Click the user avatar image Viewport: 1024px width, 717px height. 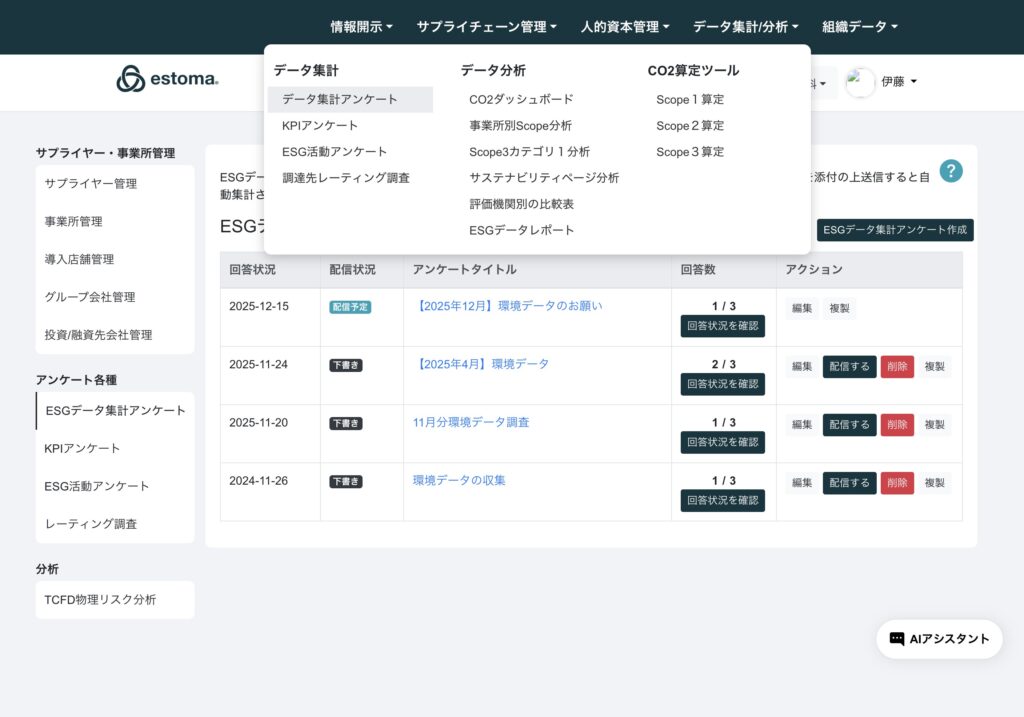click(x=860, y=83)
